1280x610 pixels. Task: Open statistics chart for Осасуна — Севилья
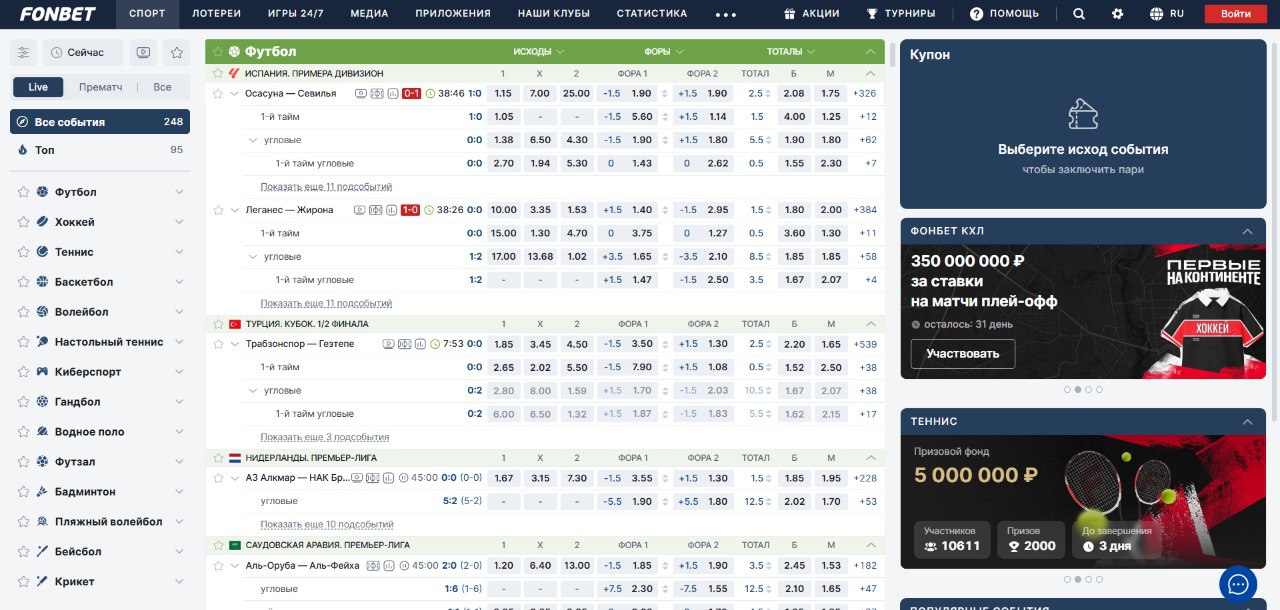tap(392, 93)
